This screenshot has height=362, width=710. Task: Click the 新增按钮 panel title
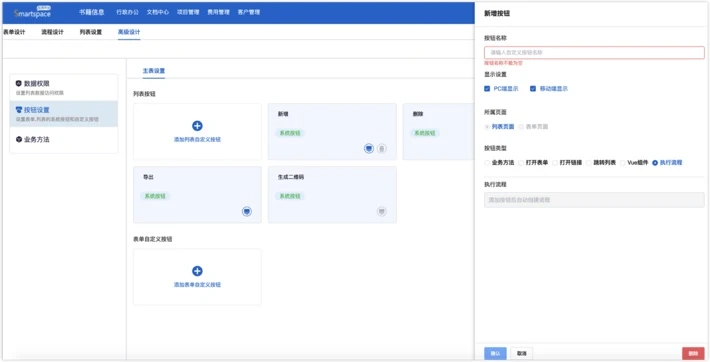click(497, 14)
